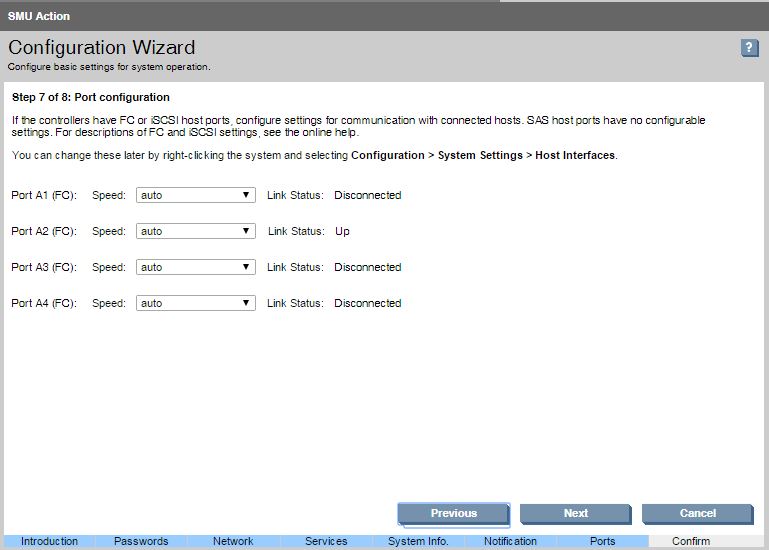The height and width of the screenshot is (550, 769).
Task: Select the Notification step tab
Action: click(x=510, y=541)
